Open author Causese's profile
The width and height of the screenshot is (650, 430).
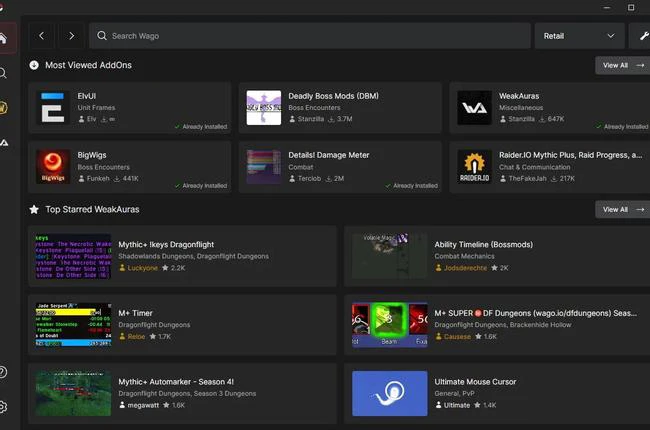click(x=457, y=337)
